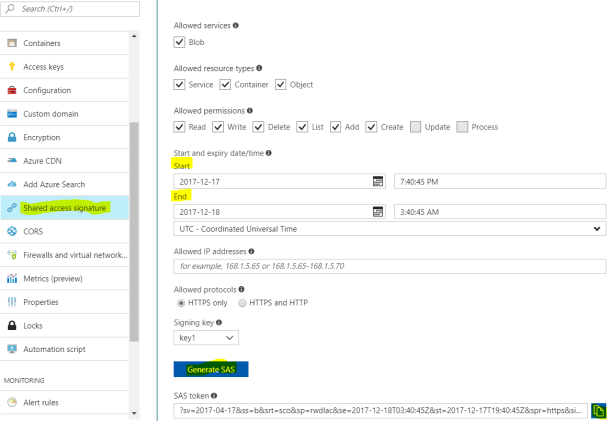Select the HTTPS only radio button
The width and height of the screenshot is (611, 421).
click(181, 303)
